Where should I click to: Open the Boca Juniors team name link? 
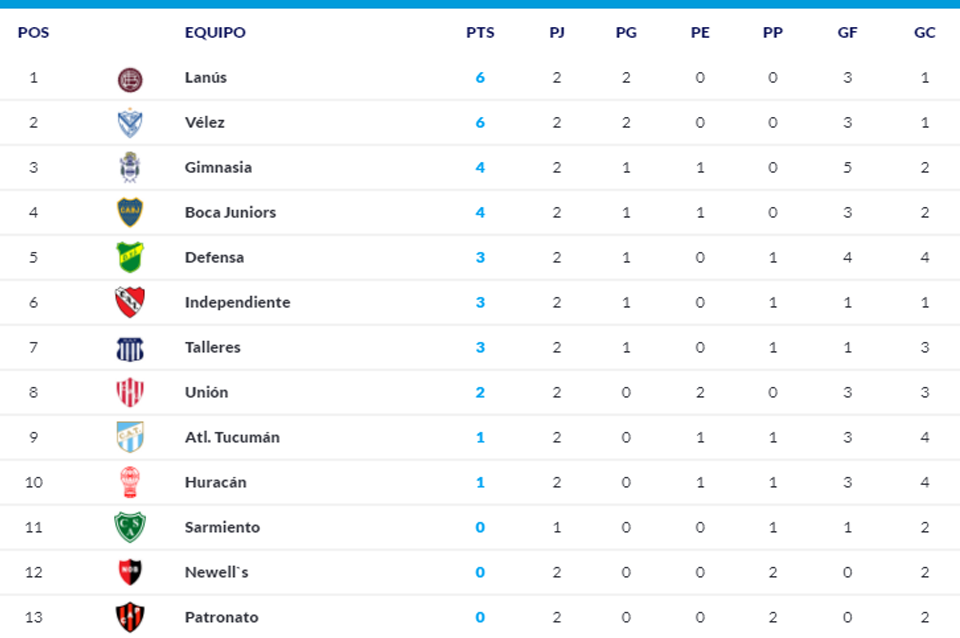pyautogui.click(x=230, y=212)
